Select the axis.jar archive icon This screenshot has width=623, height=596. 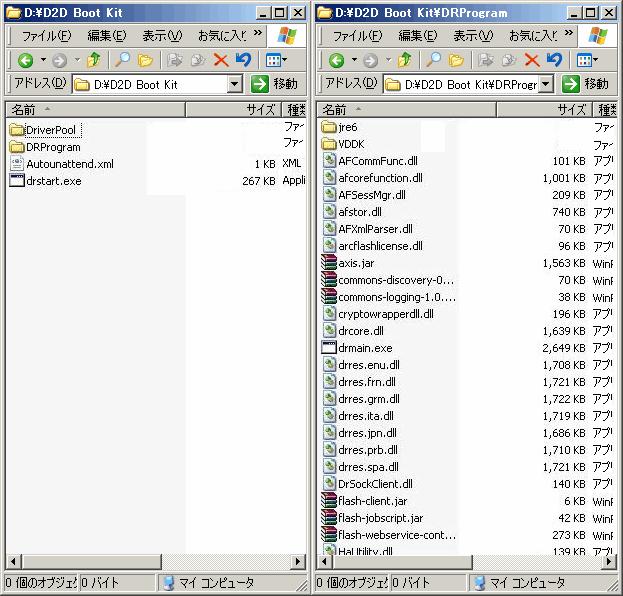[329, 263]
